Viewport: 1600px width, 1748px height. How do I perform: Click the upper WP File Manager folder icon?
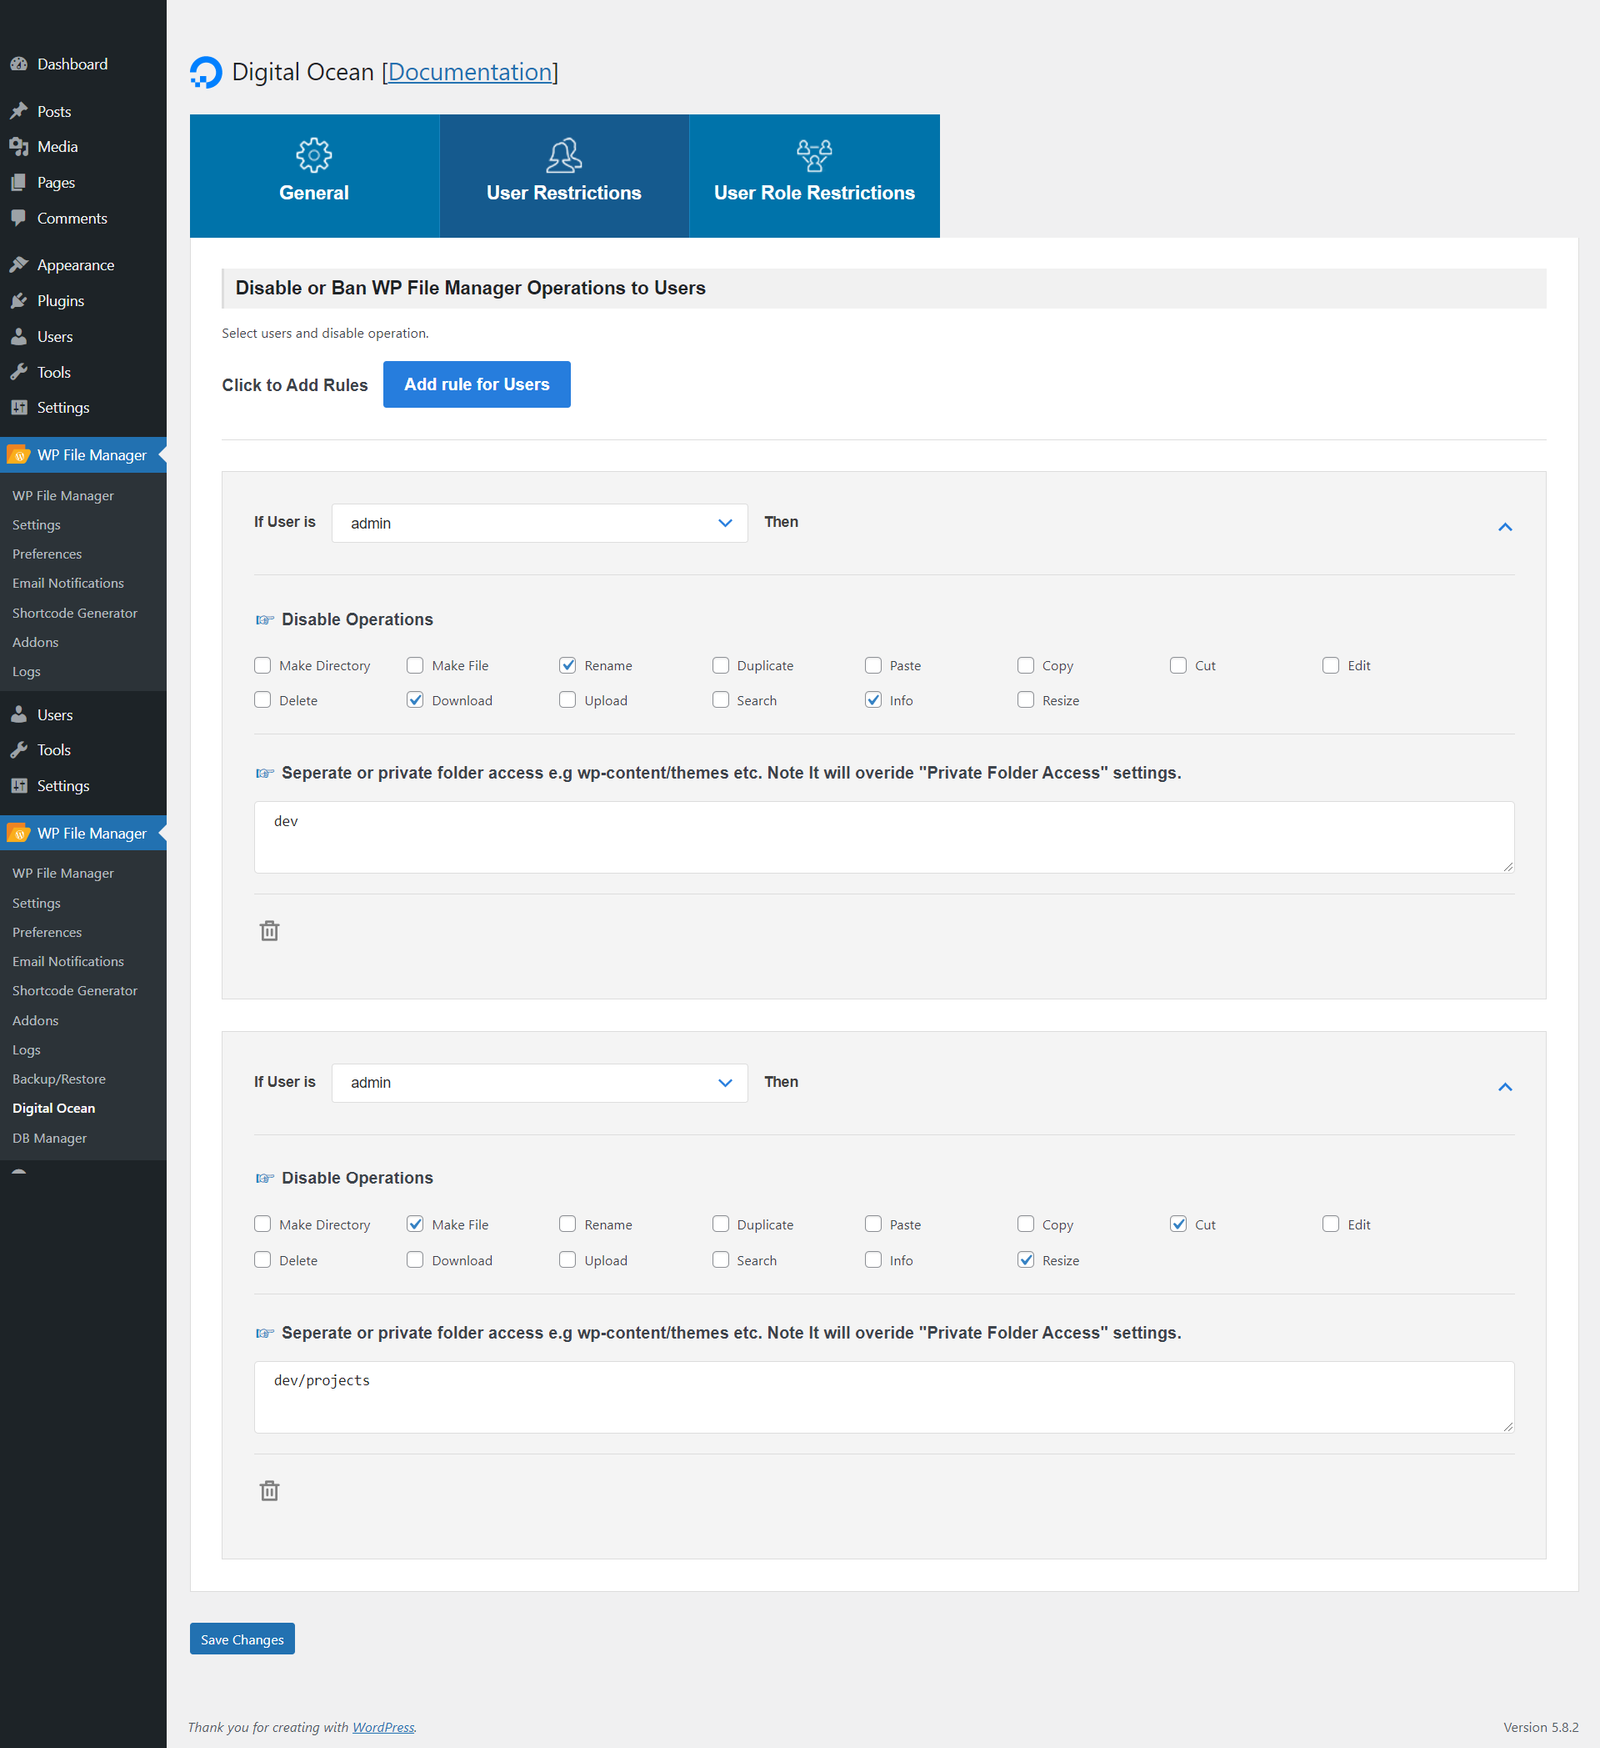[x=19, y=455]
